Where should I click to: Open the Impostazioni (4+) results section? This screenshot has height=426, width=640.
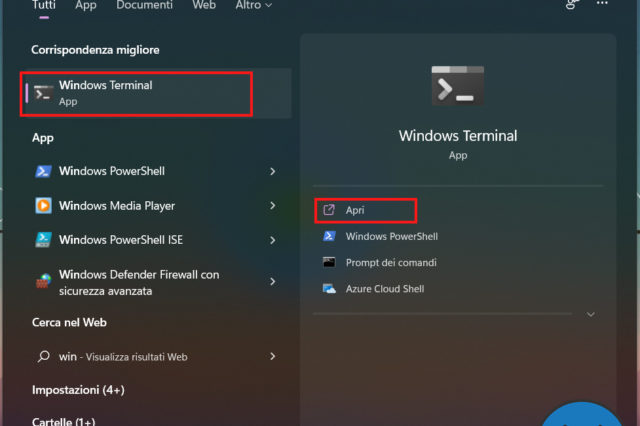click(78, 389)
